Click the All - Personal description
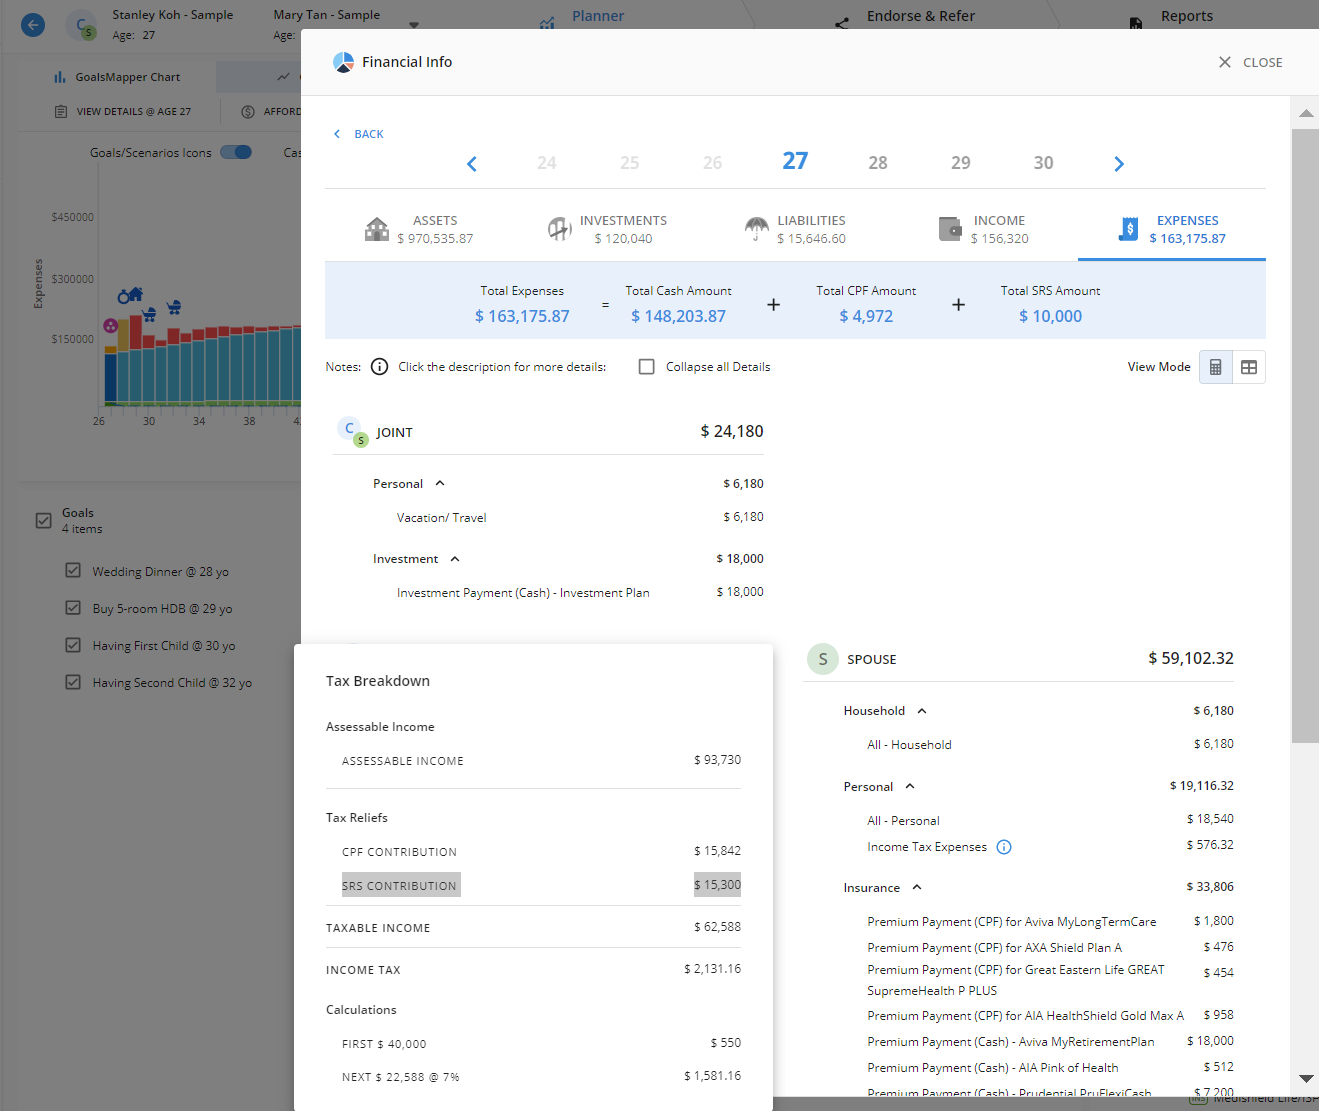 (x=903, y=821)
